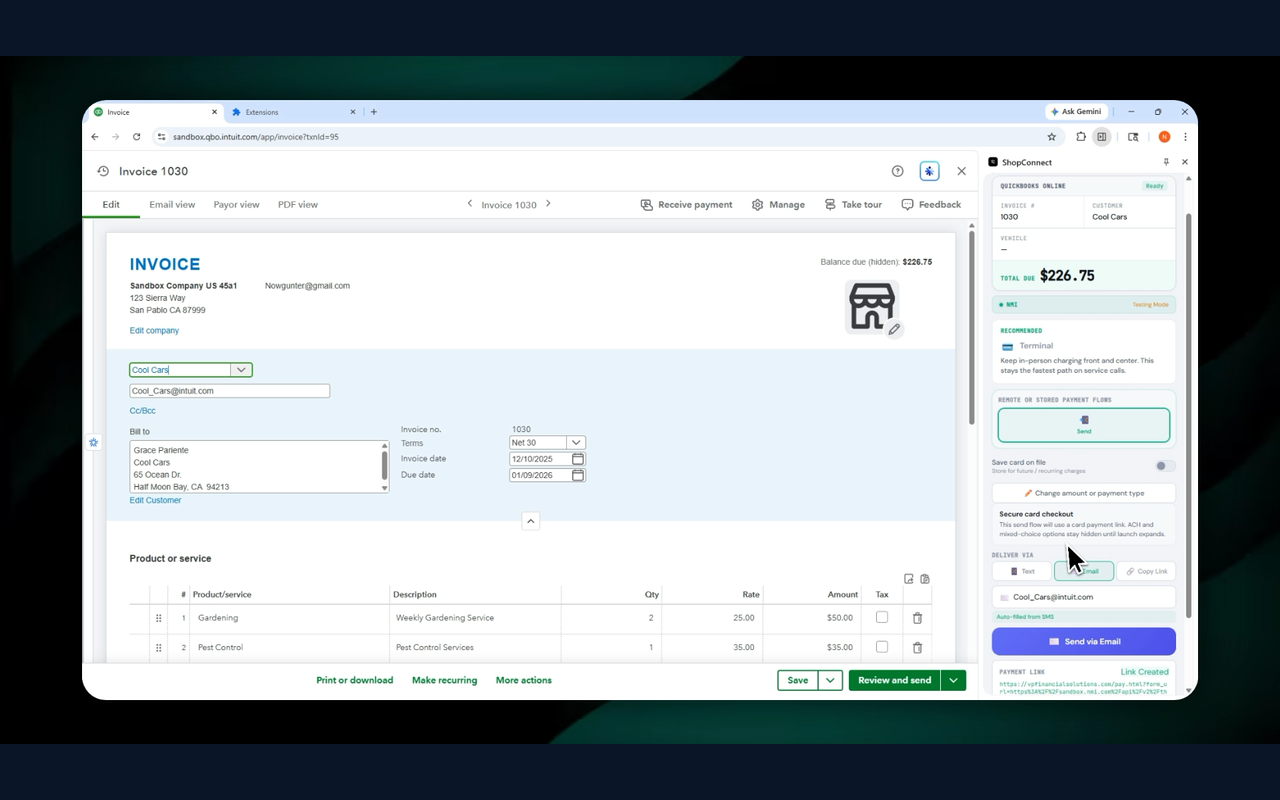Screen dimensions: 1280x800
Task: Expand the Cool Cars customer dropdown
Action: [241, 370]
